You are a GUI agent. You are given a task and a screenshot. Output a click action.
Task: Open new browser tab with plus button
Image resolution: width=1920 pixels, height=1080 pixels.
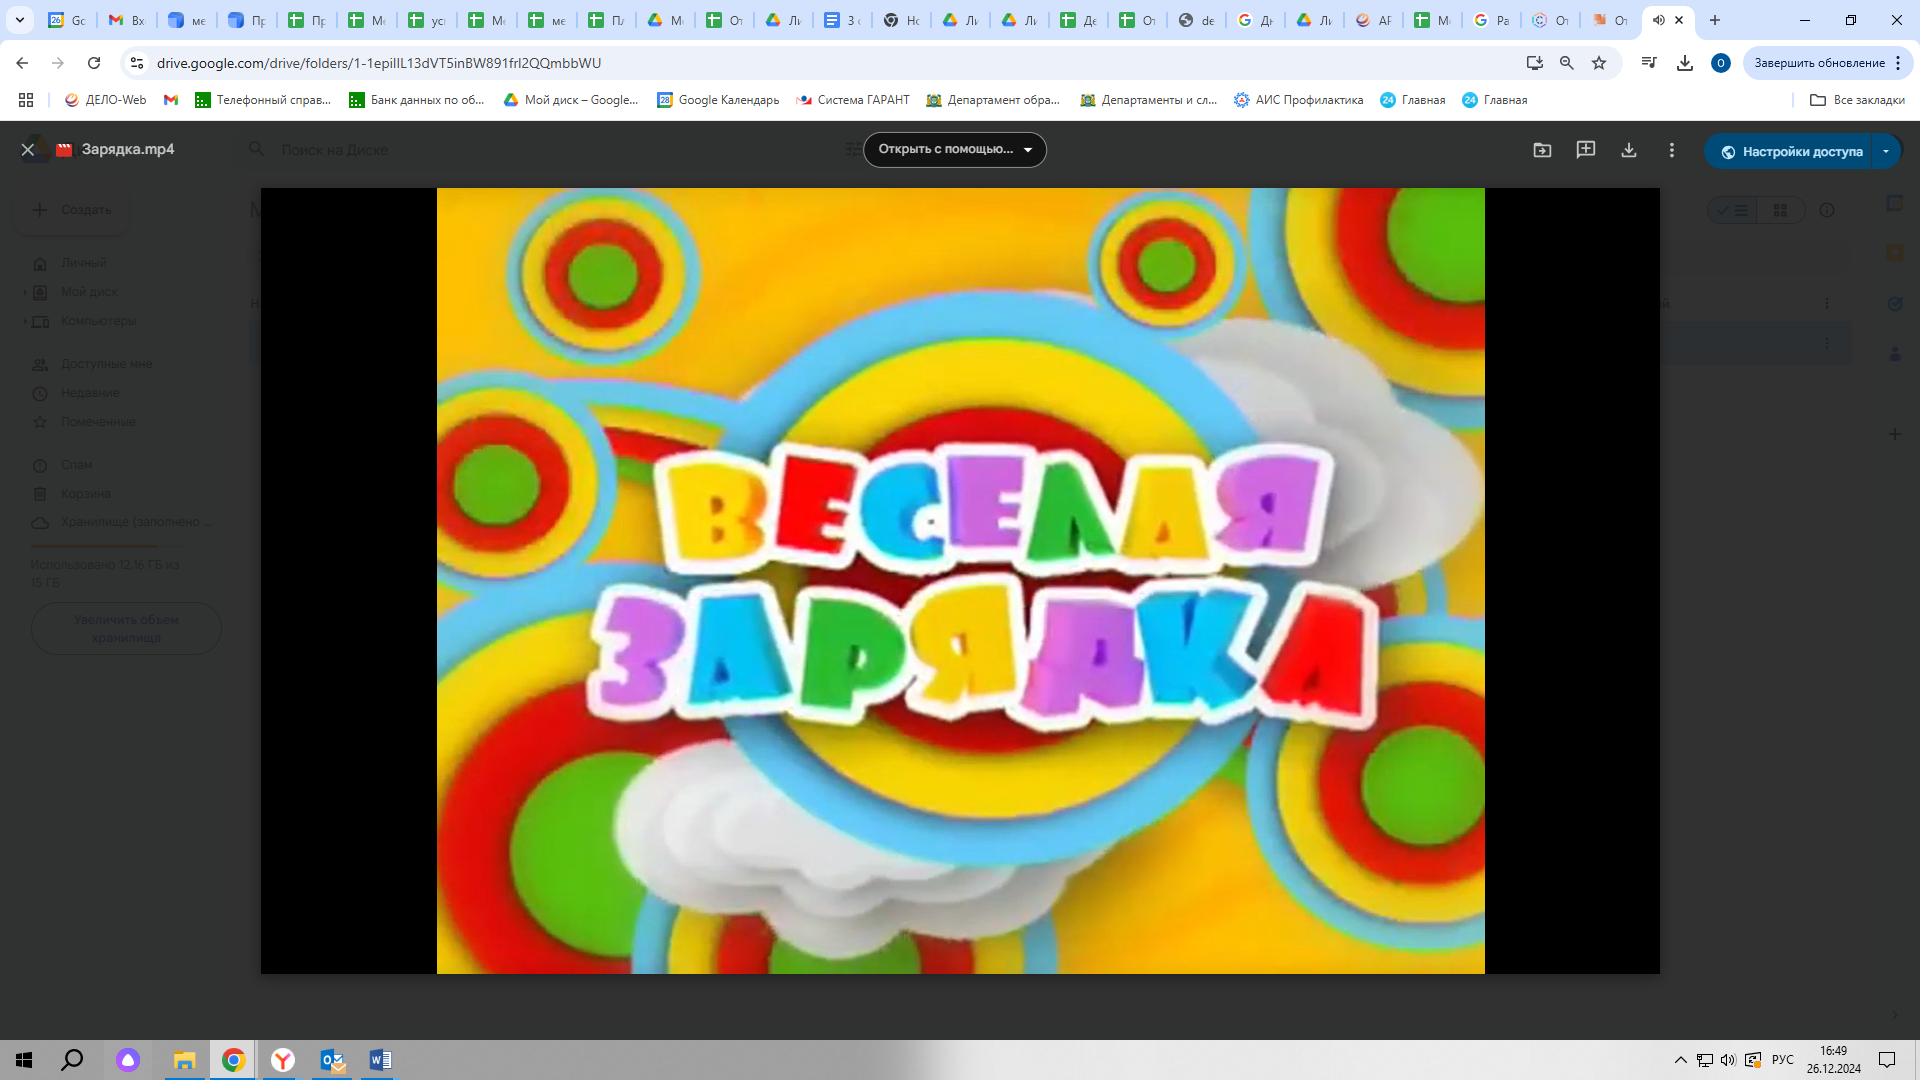coord(1715,20)
